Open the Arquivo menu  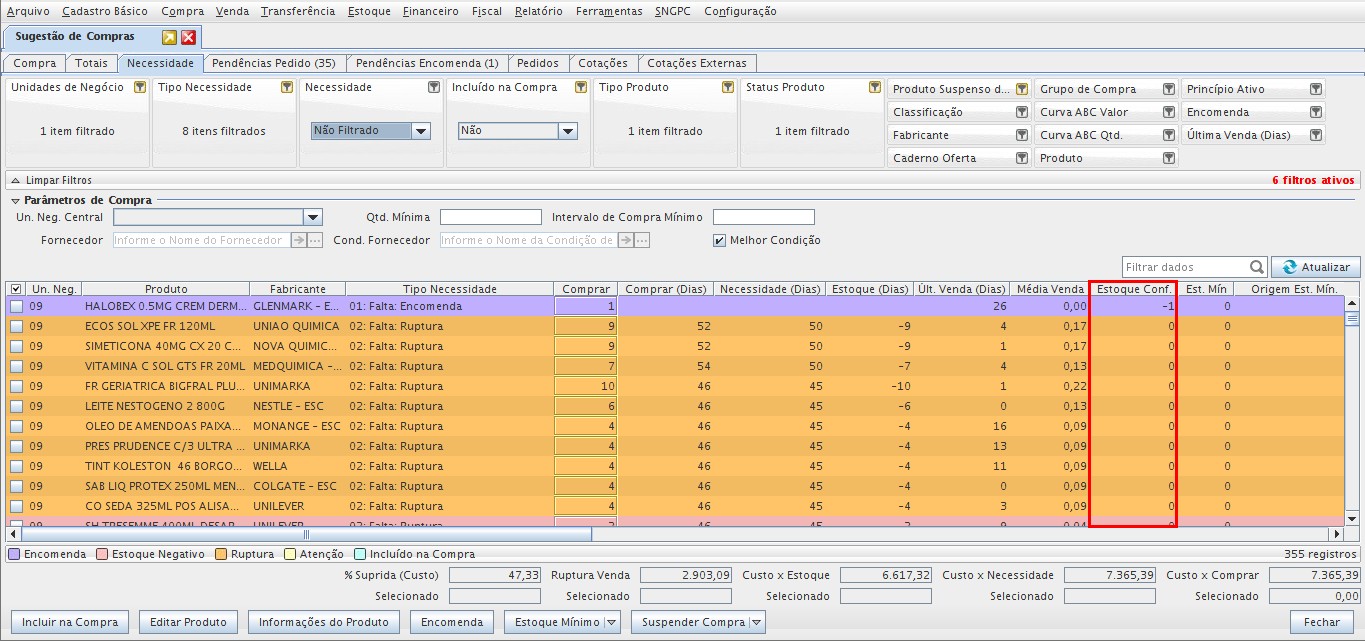[x=28, y=11]
